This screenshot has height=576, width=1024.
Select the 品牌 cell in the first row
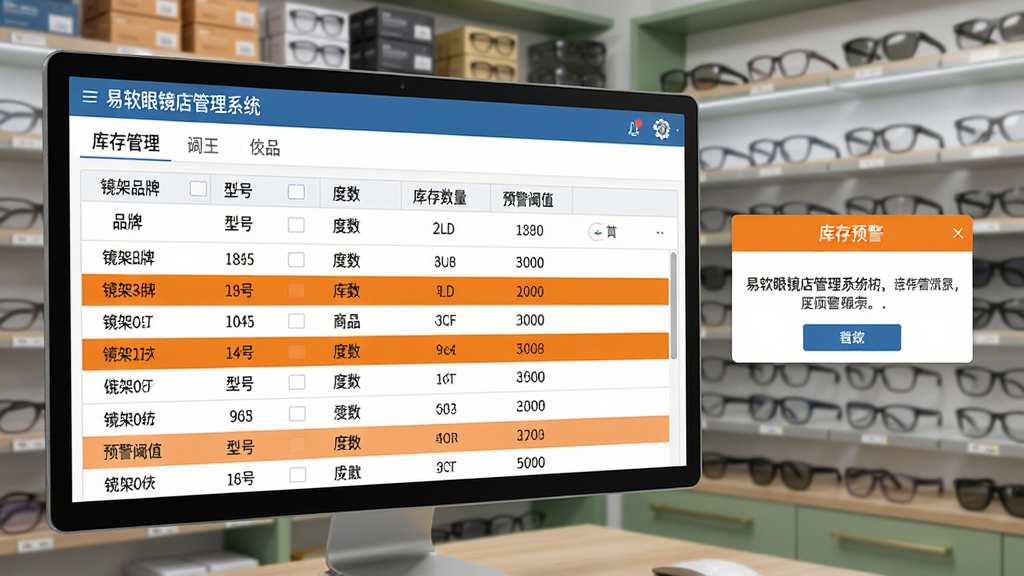click(x=127, y=222)
